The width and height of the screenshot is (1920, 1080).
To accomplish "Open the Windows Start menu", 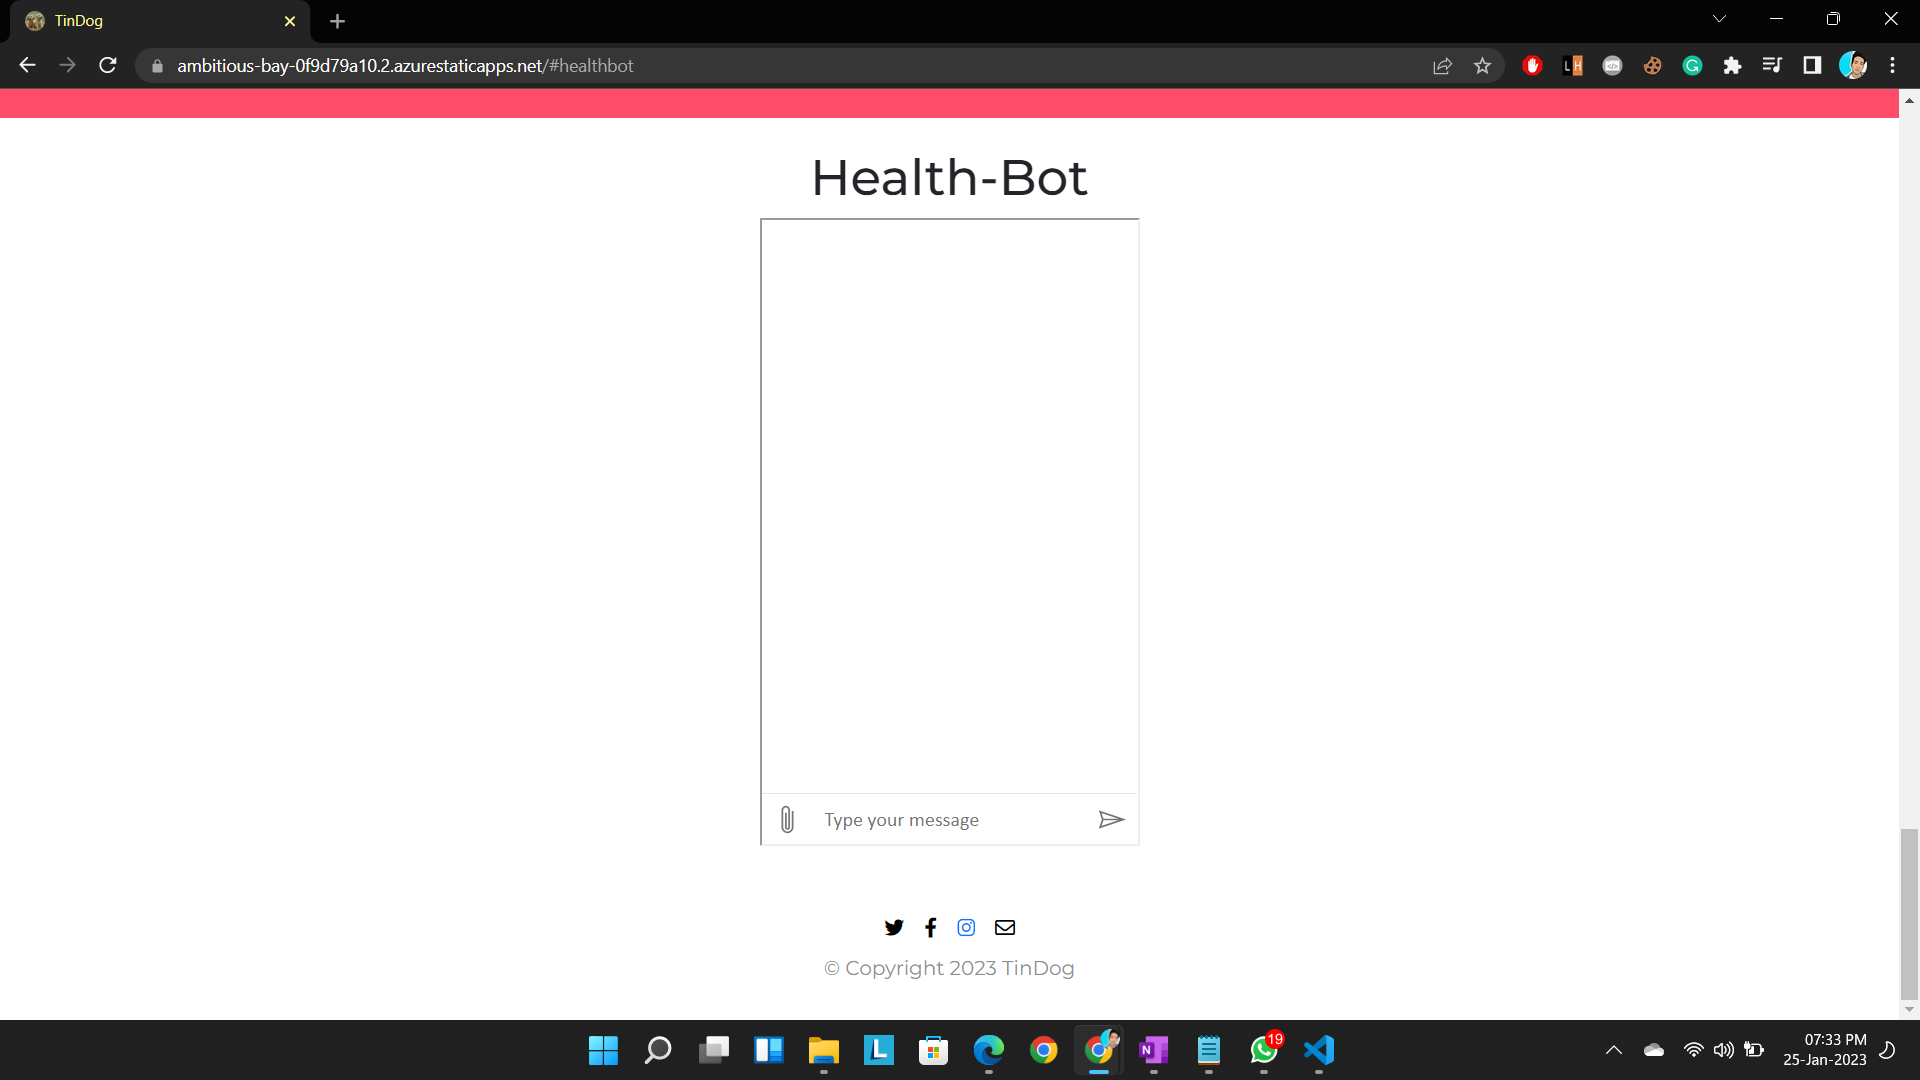I will pos(603,1050).
